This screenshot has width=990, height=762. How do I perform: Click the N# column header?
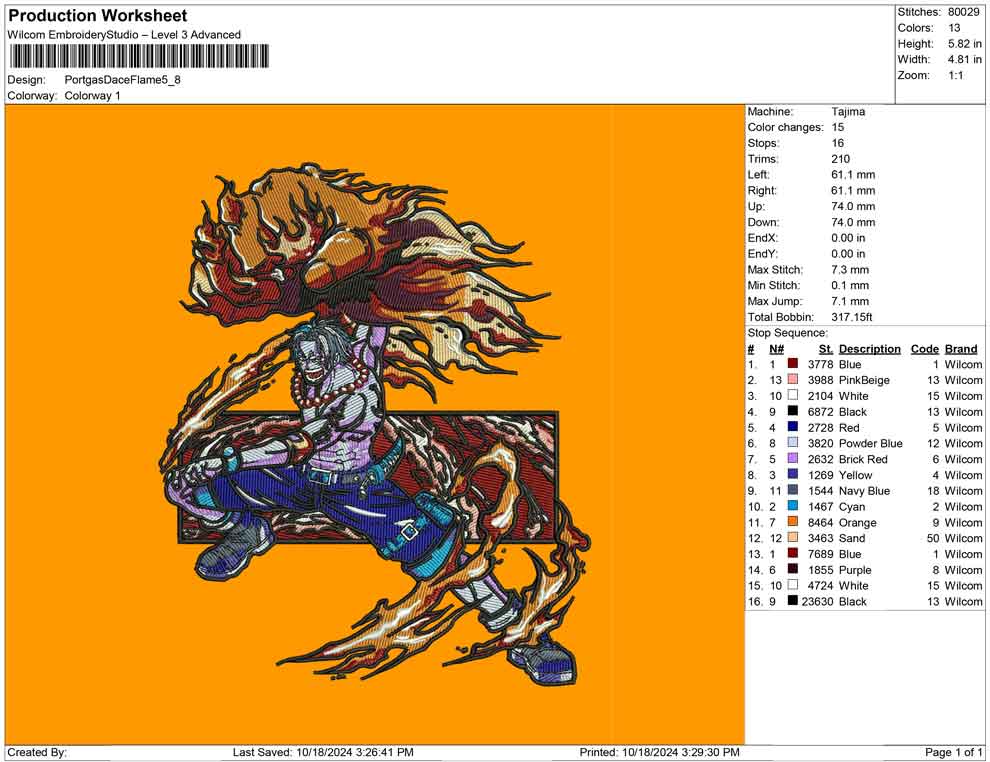777,349
